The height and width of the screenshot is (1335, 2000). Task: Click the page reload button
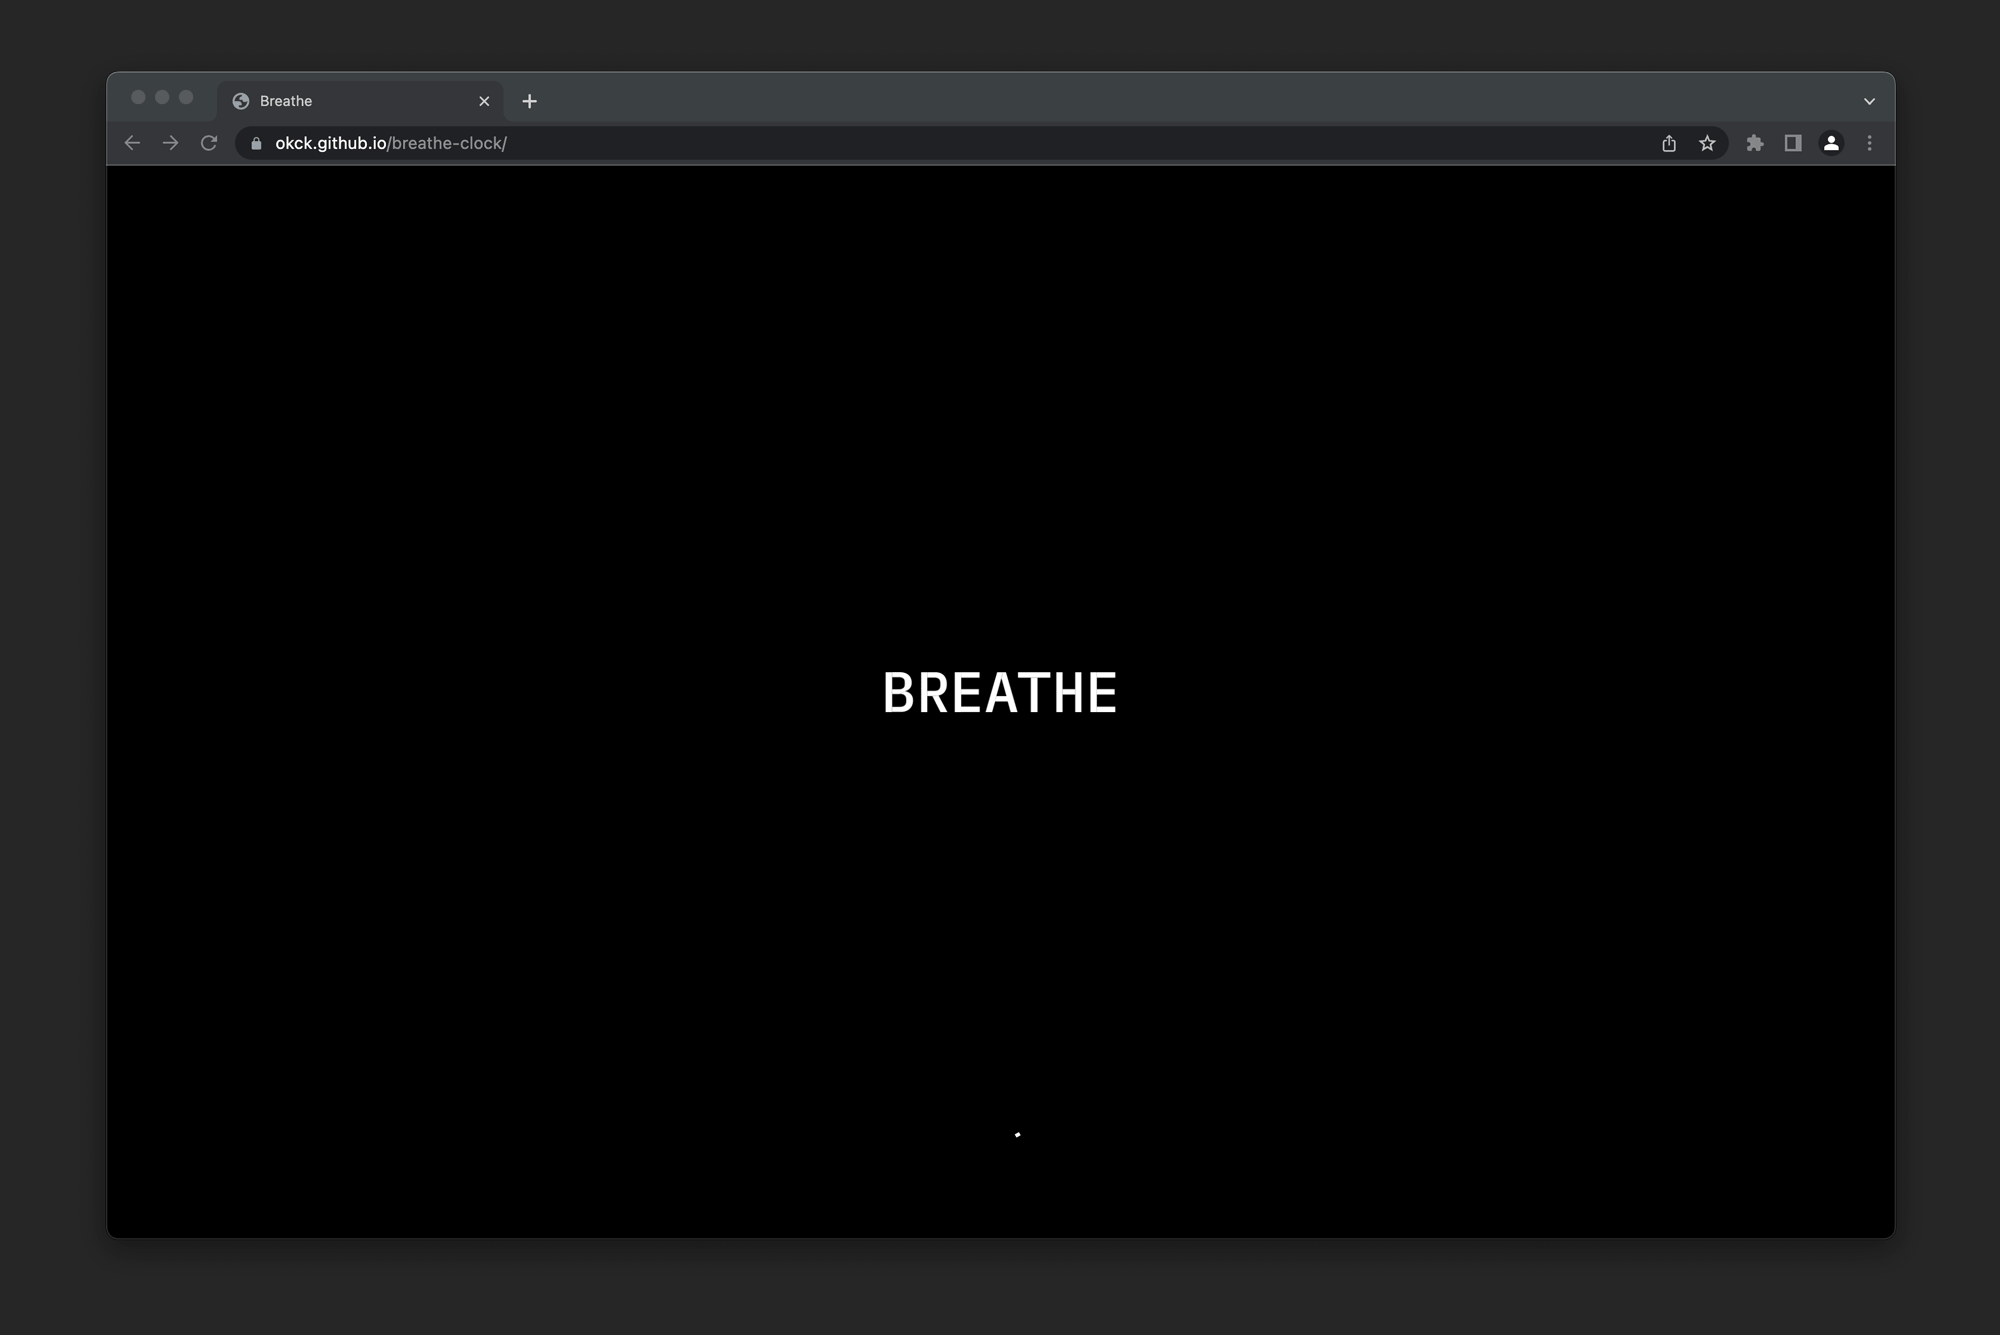pyautogui.click(x=210, y=143)
